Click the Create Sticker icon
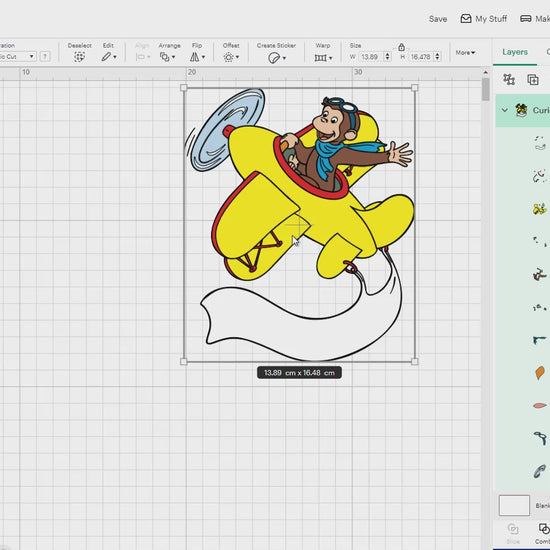Image resolution: width=550 pixels, height=550 pixels. pos(274,58)
